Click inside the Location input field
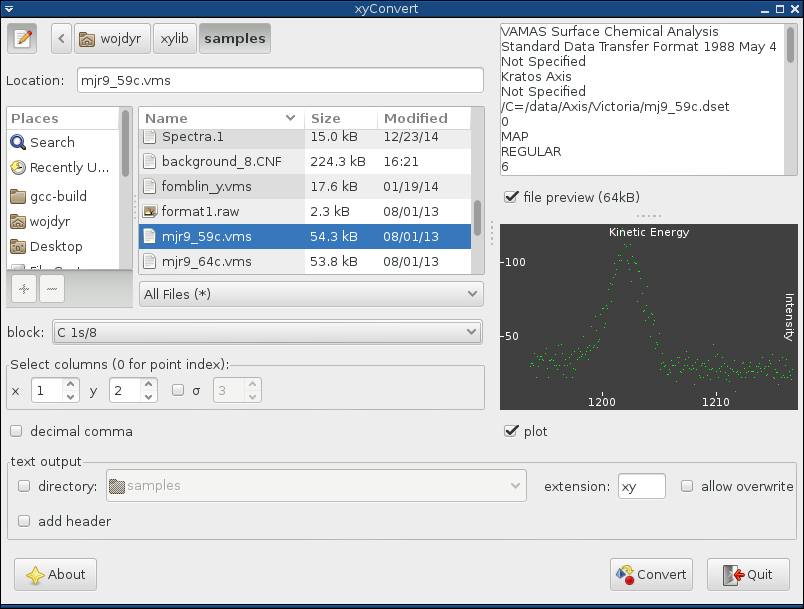The image size is (804, 609). [280, 80]
